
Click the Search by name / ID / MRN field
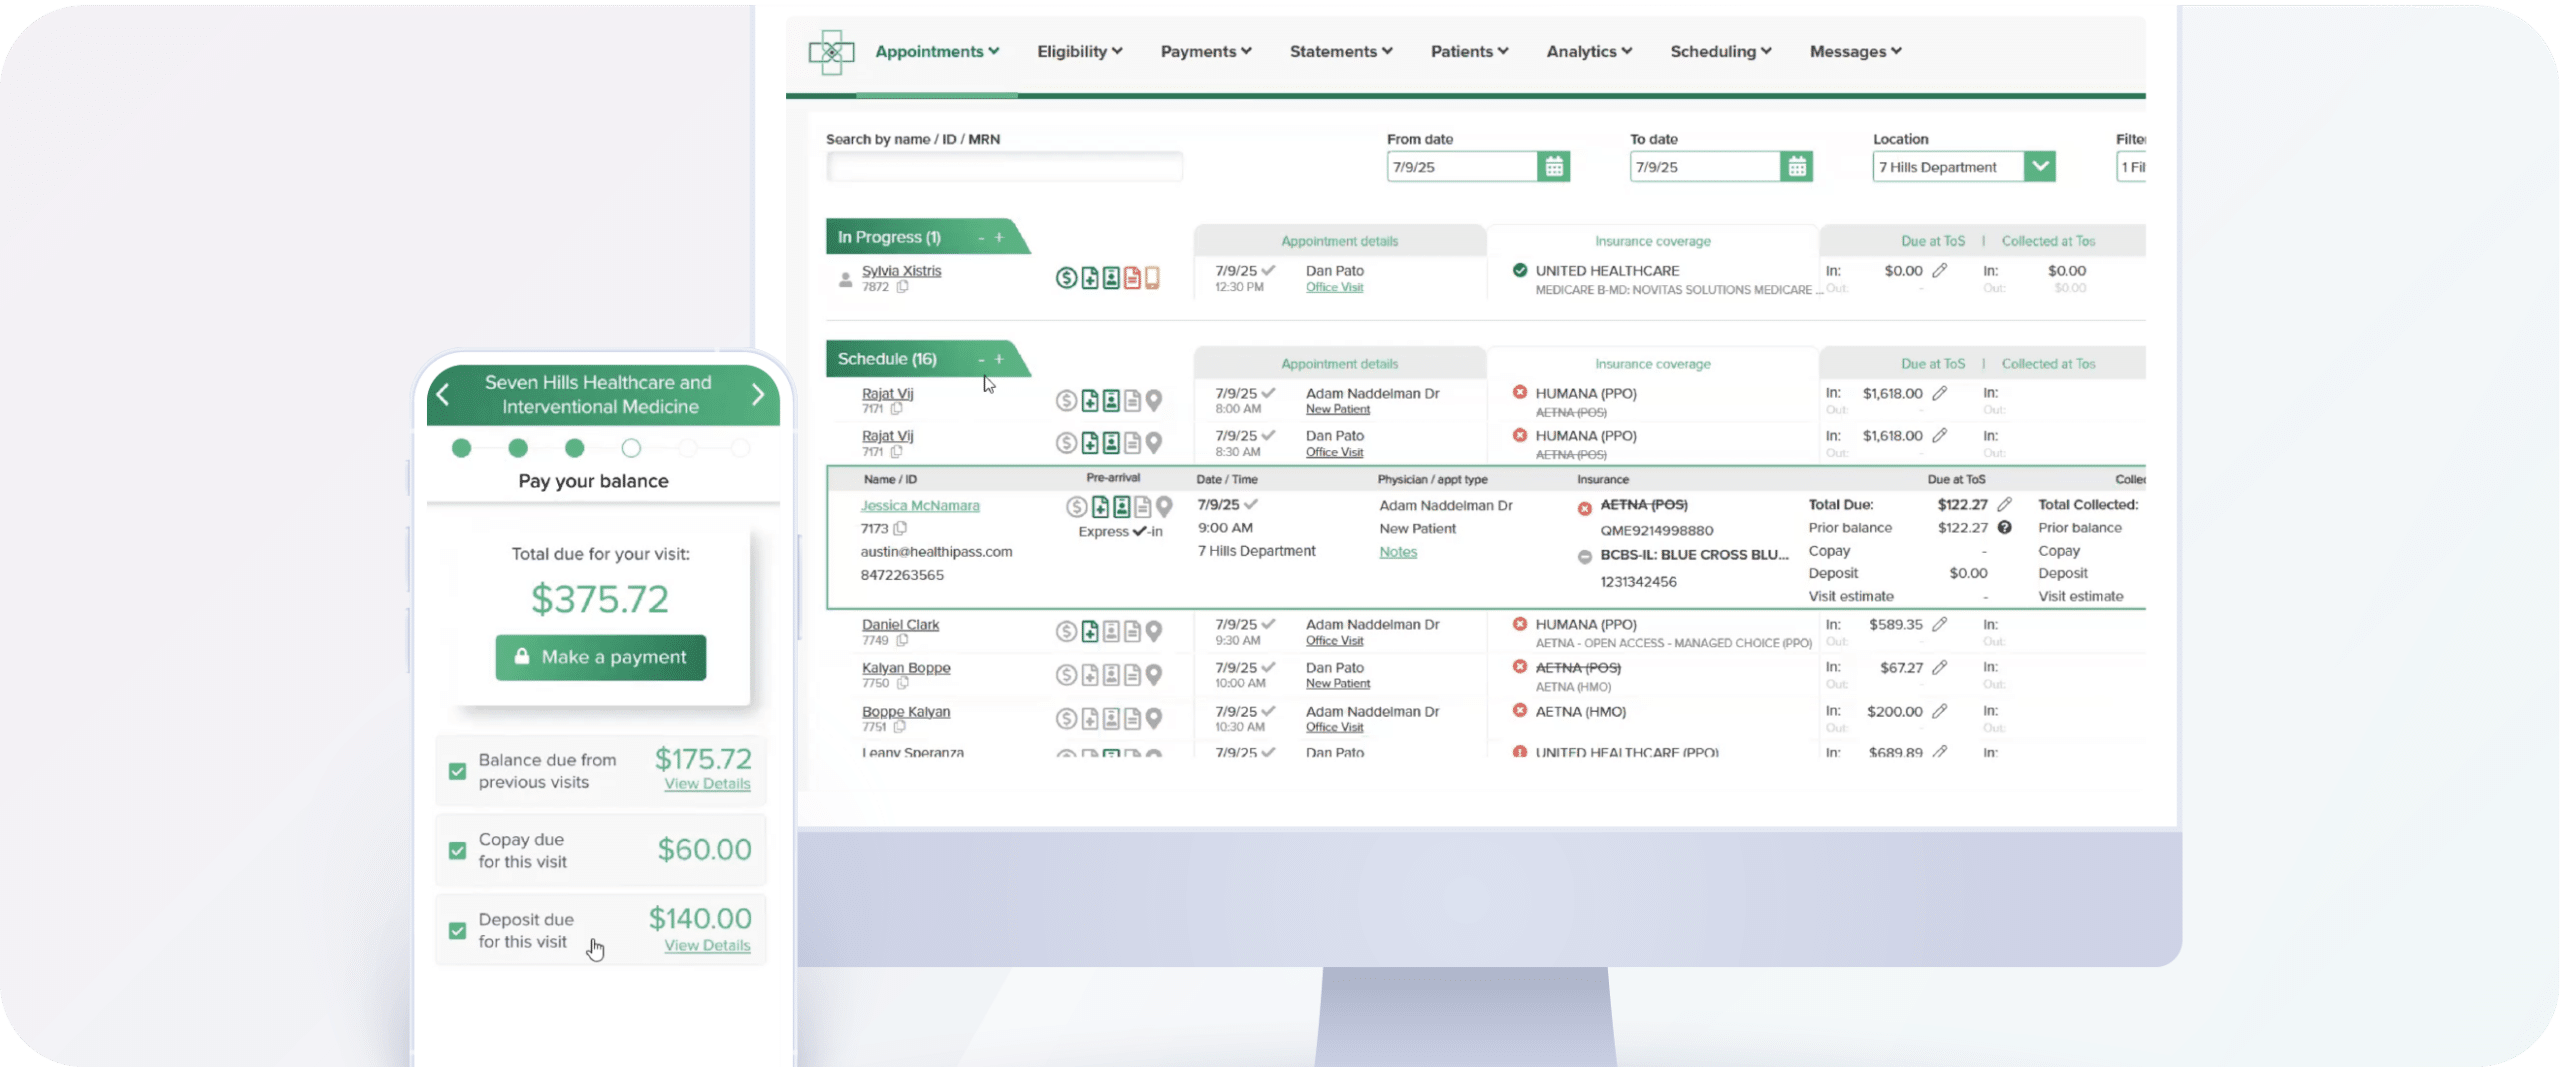coord(1004,167)
